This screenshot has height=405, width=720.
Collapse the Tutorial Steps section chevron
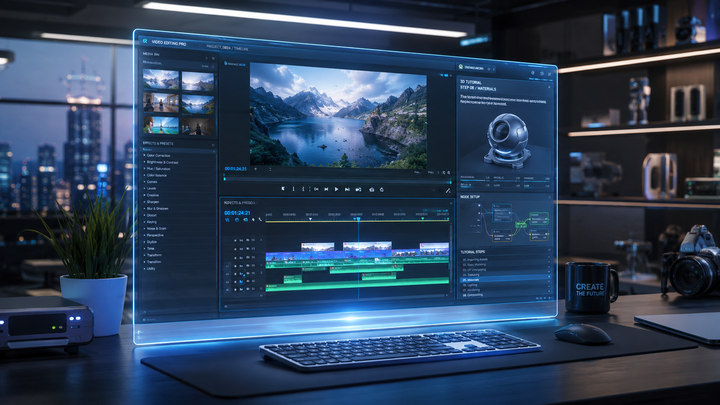click(549, 251)
